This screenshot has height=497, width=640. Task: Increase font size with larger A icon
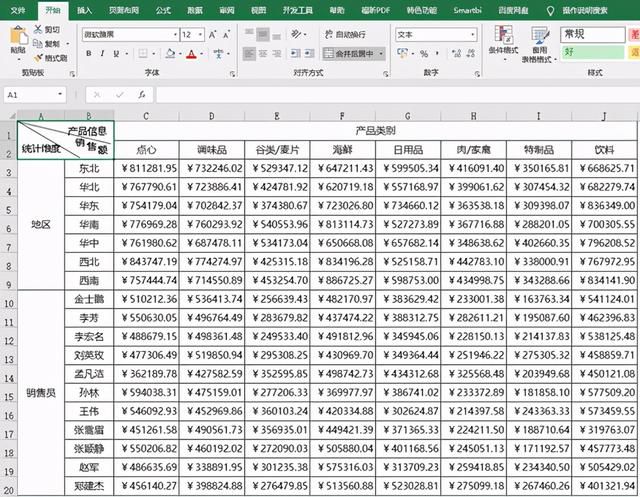[x=212, y=35]
